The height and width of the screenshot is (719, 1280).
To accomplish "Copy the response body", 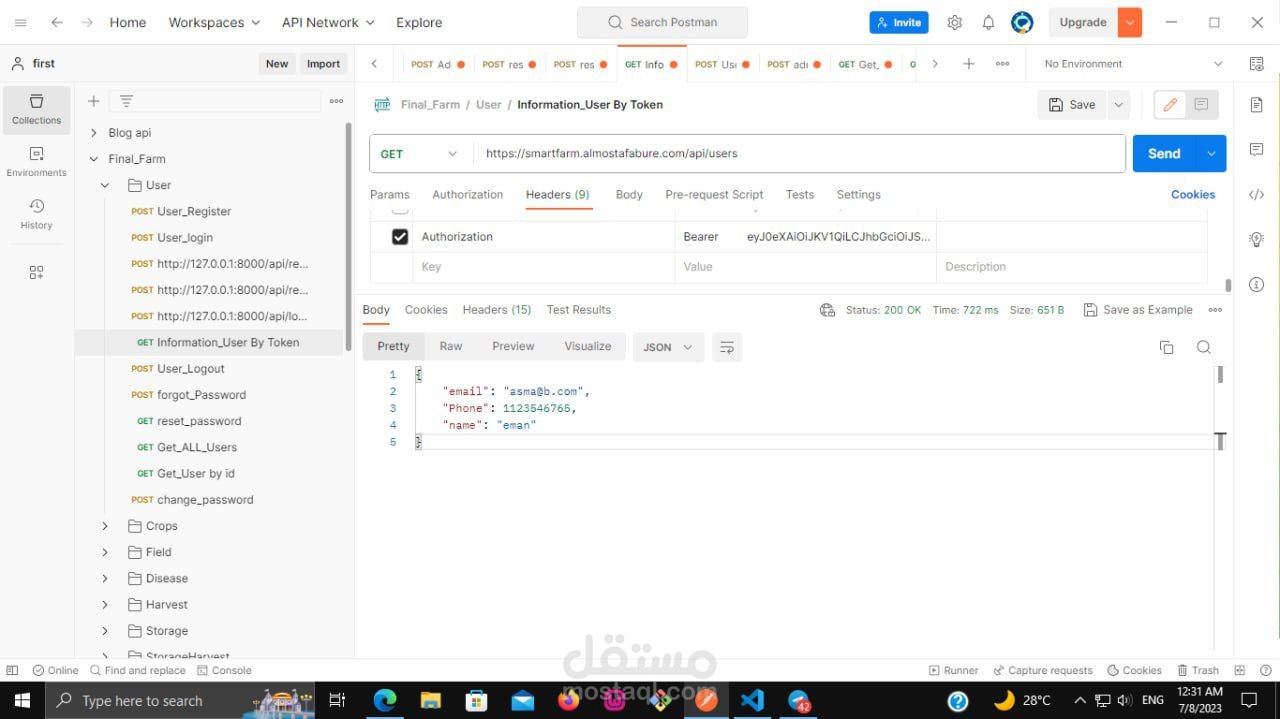I will click(1166, 347).
